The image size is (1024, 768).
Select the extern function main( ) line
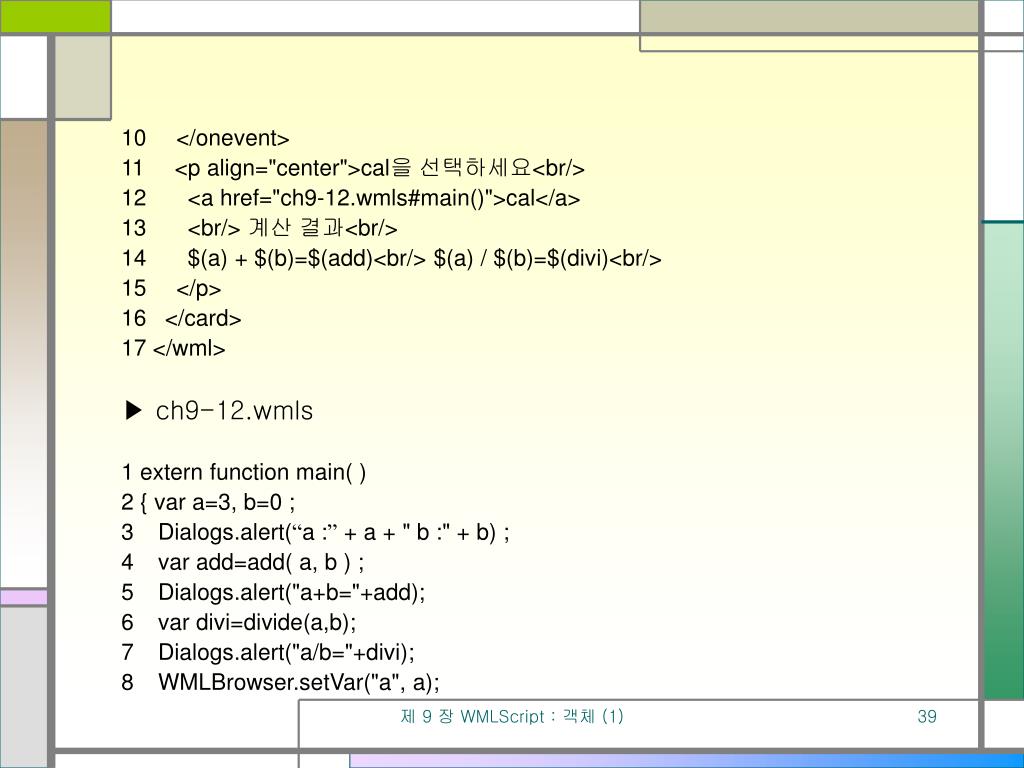pos(244,472)
